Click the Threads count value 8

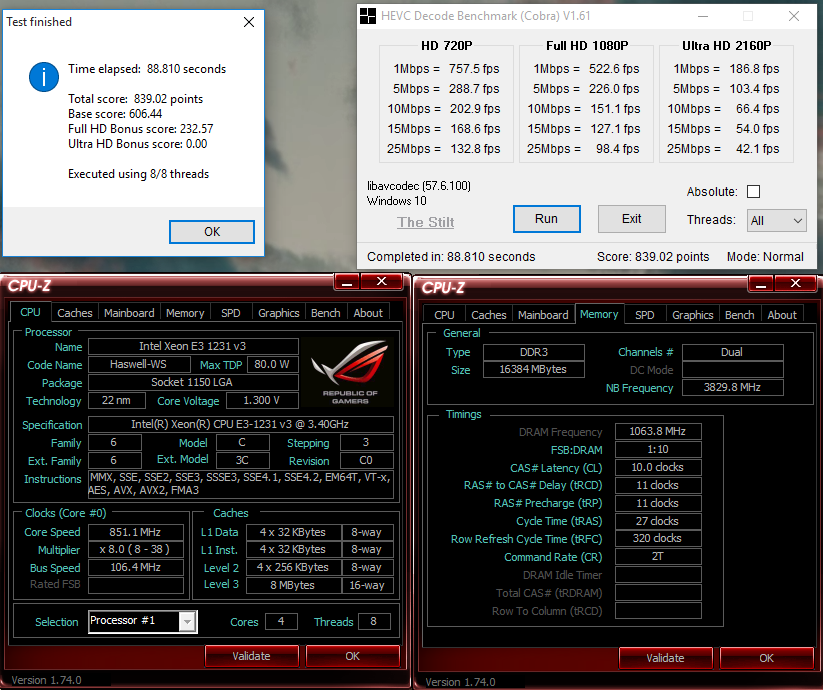(x=374, y=621)
